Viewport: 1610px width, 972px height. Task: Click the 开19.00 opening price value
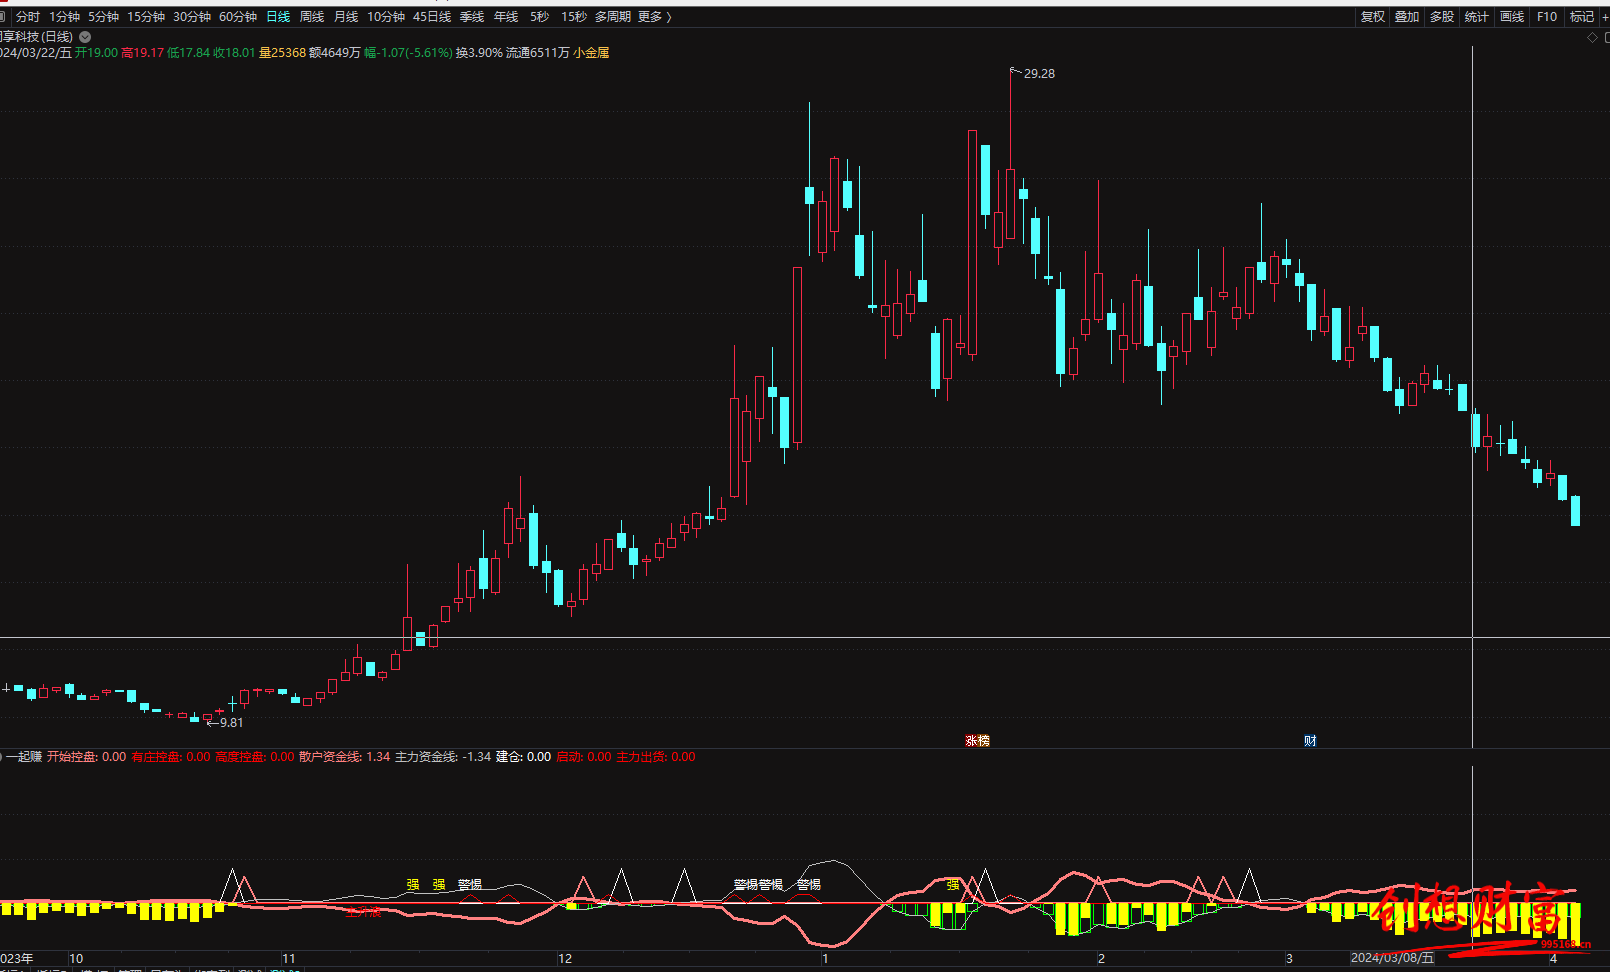click(96, 53)
